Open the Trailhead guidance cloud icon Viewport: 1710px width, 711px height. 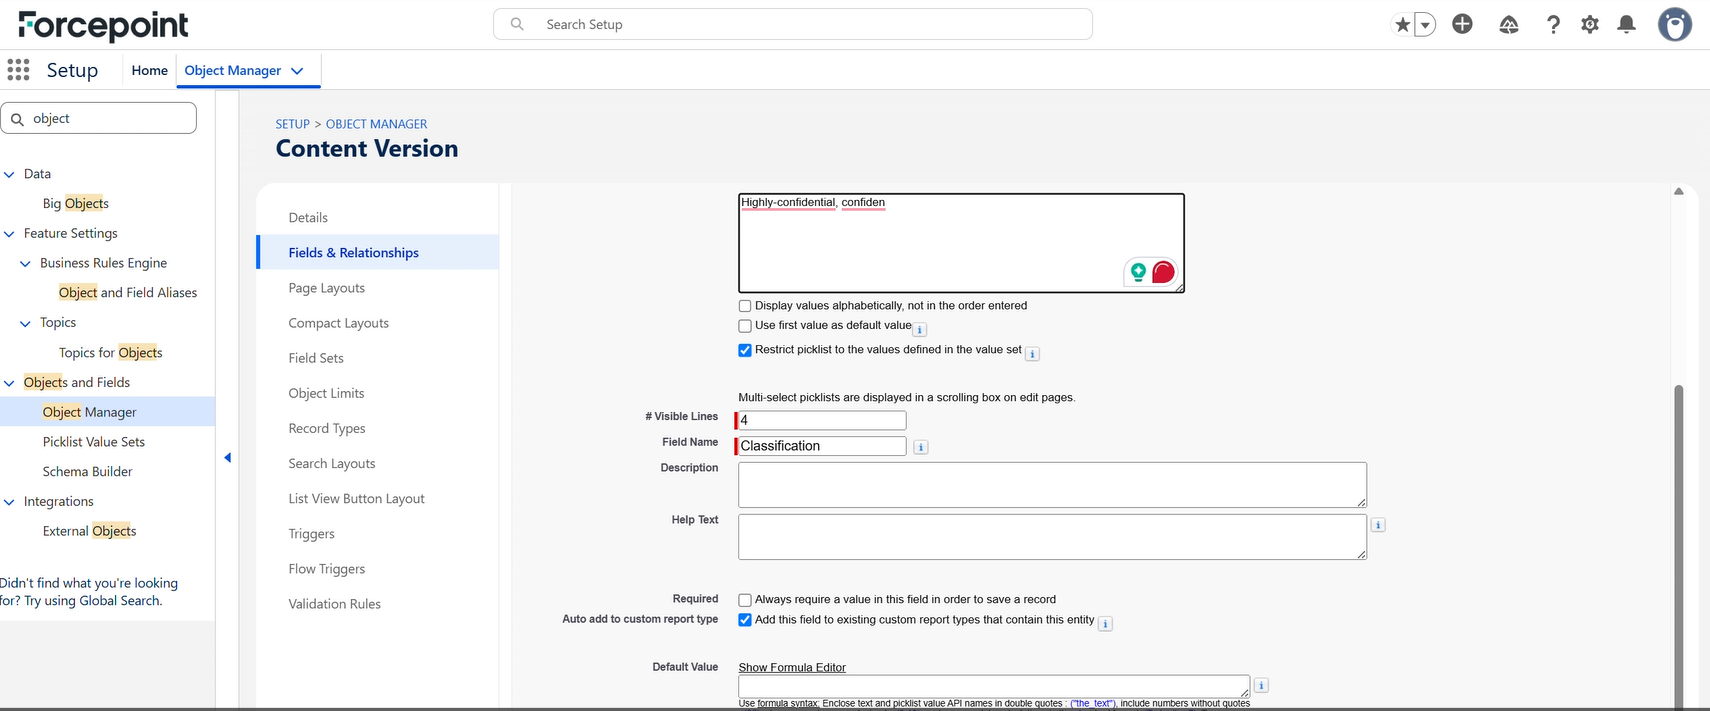(x=1509, y=24)
